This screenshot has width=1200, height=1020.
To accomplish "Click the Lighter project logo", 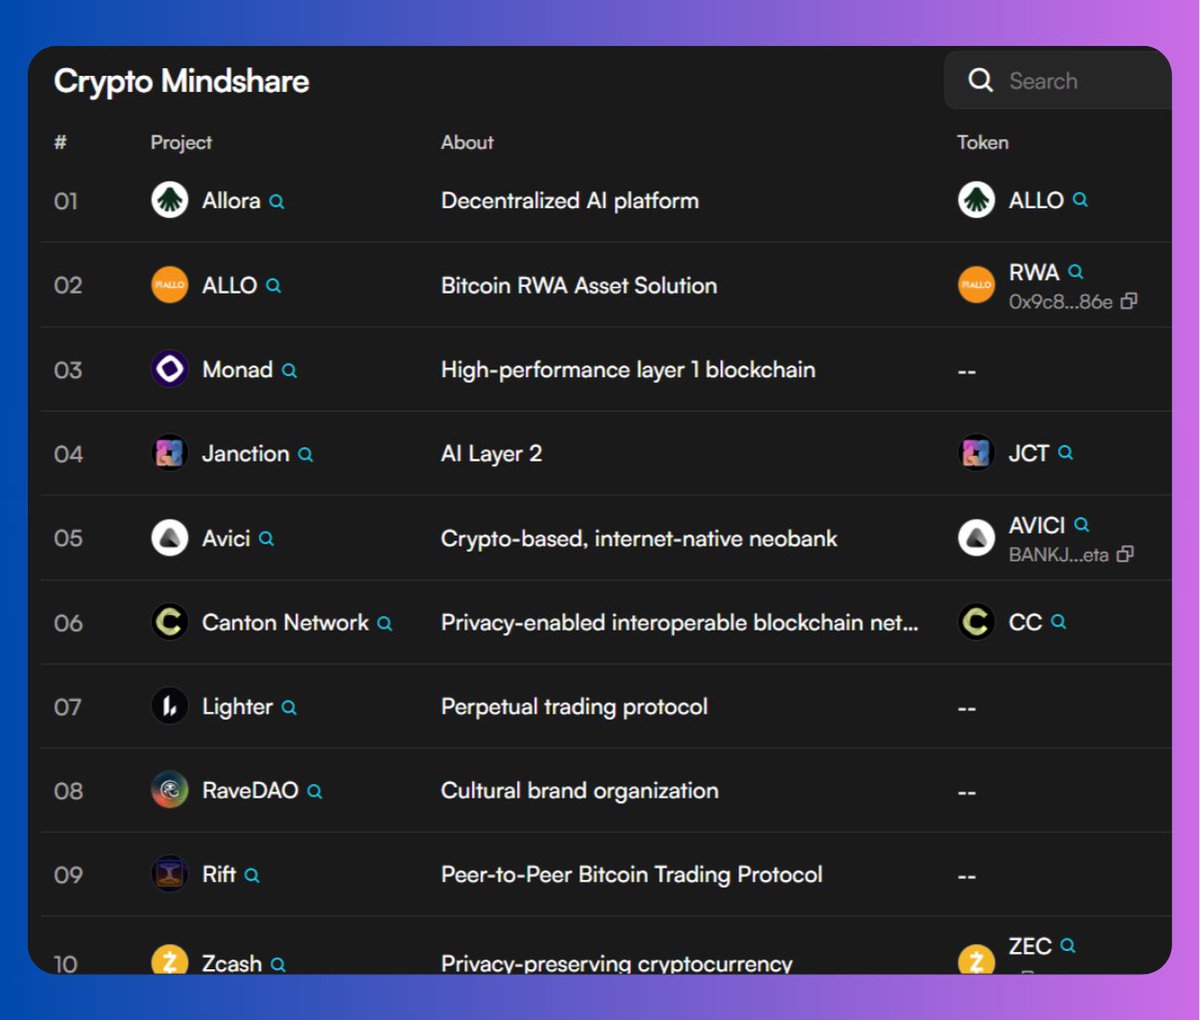I will point(170,706).
